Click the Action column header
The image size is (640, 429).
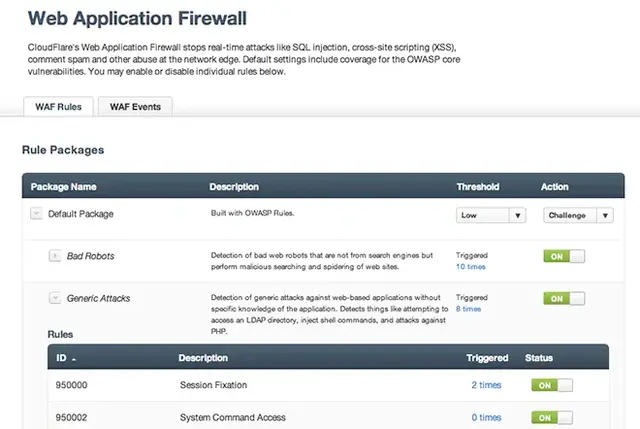click(555, 187)
